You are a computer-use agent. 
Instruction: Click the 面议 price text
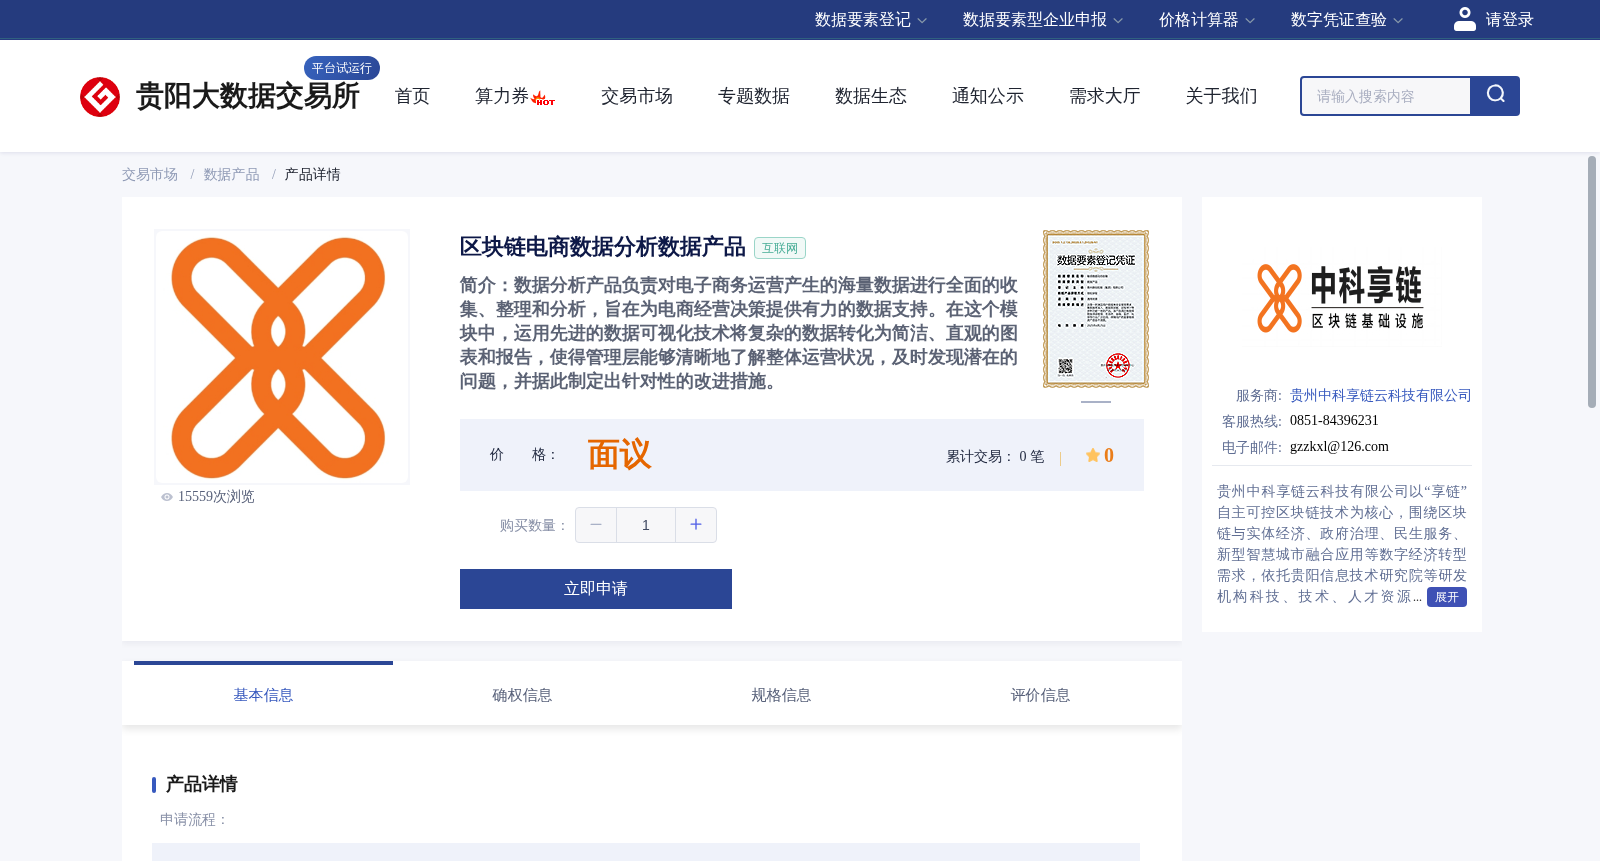click(620, 455)
